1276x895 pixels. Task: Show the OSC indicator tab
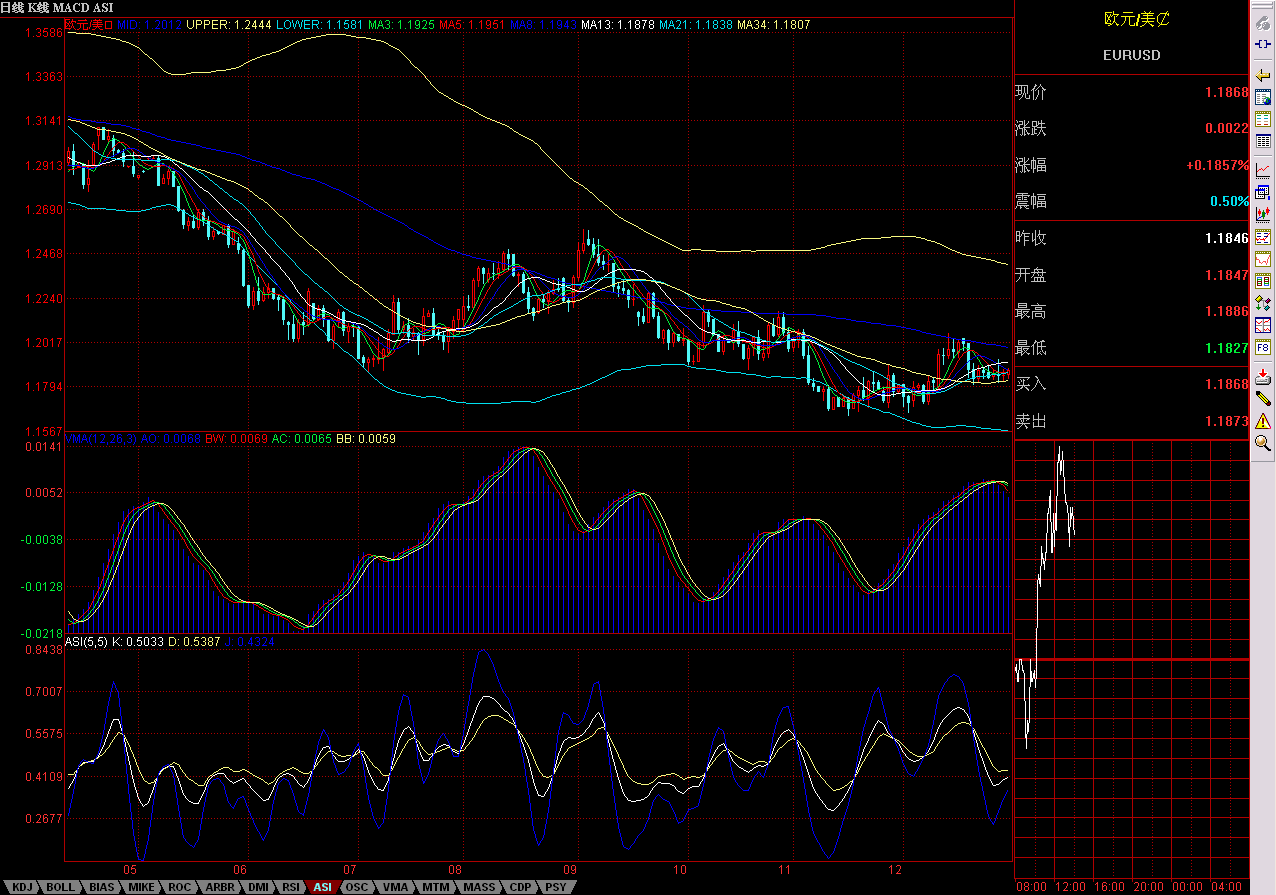coord(356,887)
